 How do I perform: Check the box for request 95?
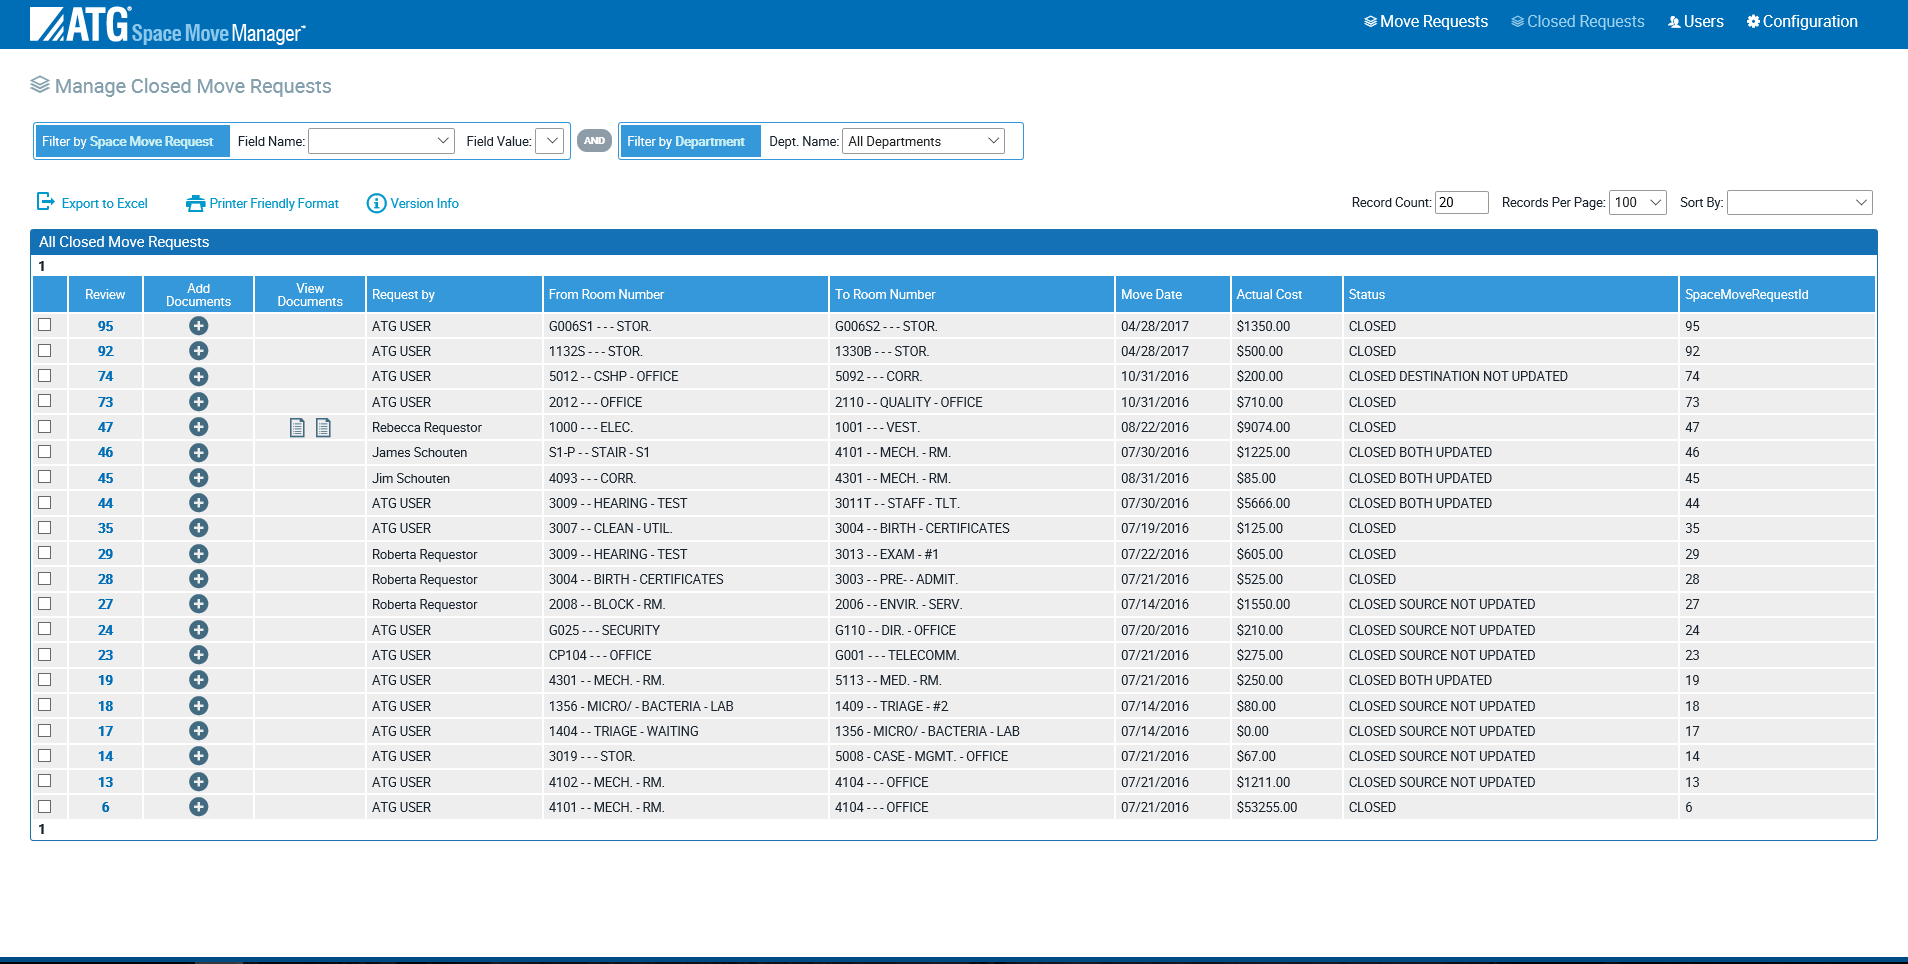coord(45,325)
